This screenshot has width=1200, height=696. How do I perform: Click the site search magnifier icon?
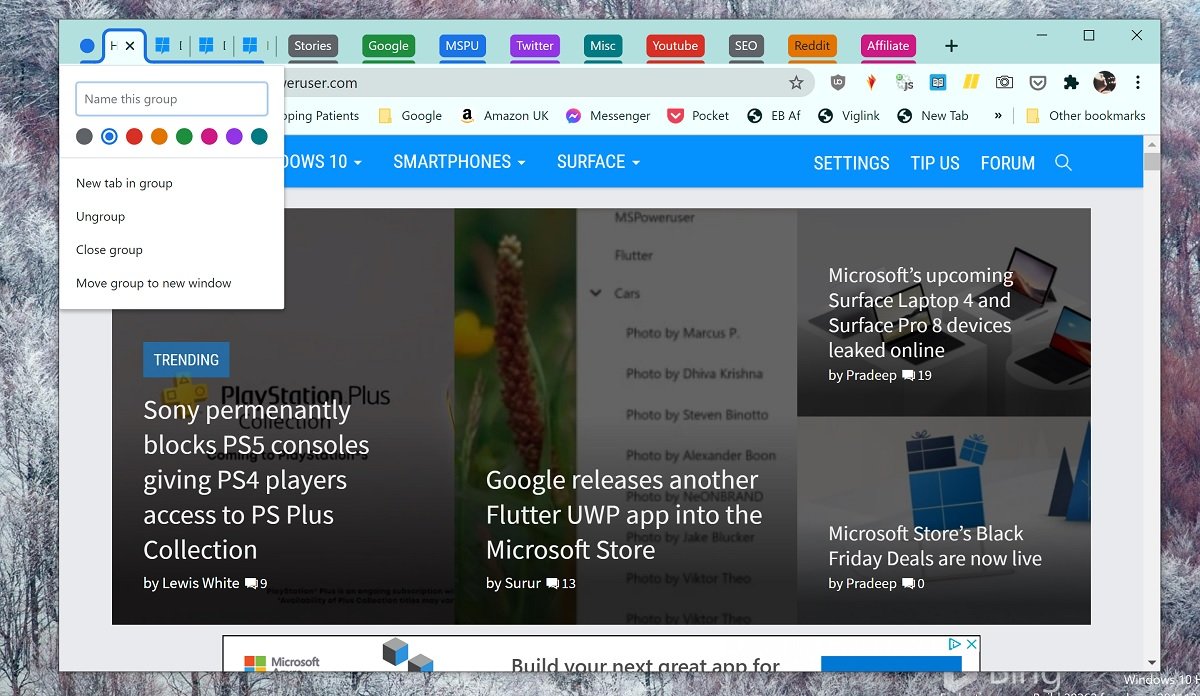coord(1063,163)
